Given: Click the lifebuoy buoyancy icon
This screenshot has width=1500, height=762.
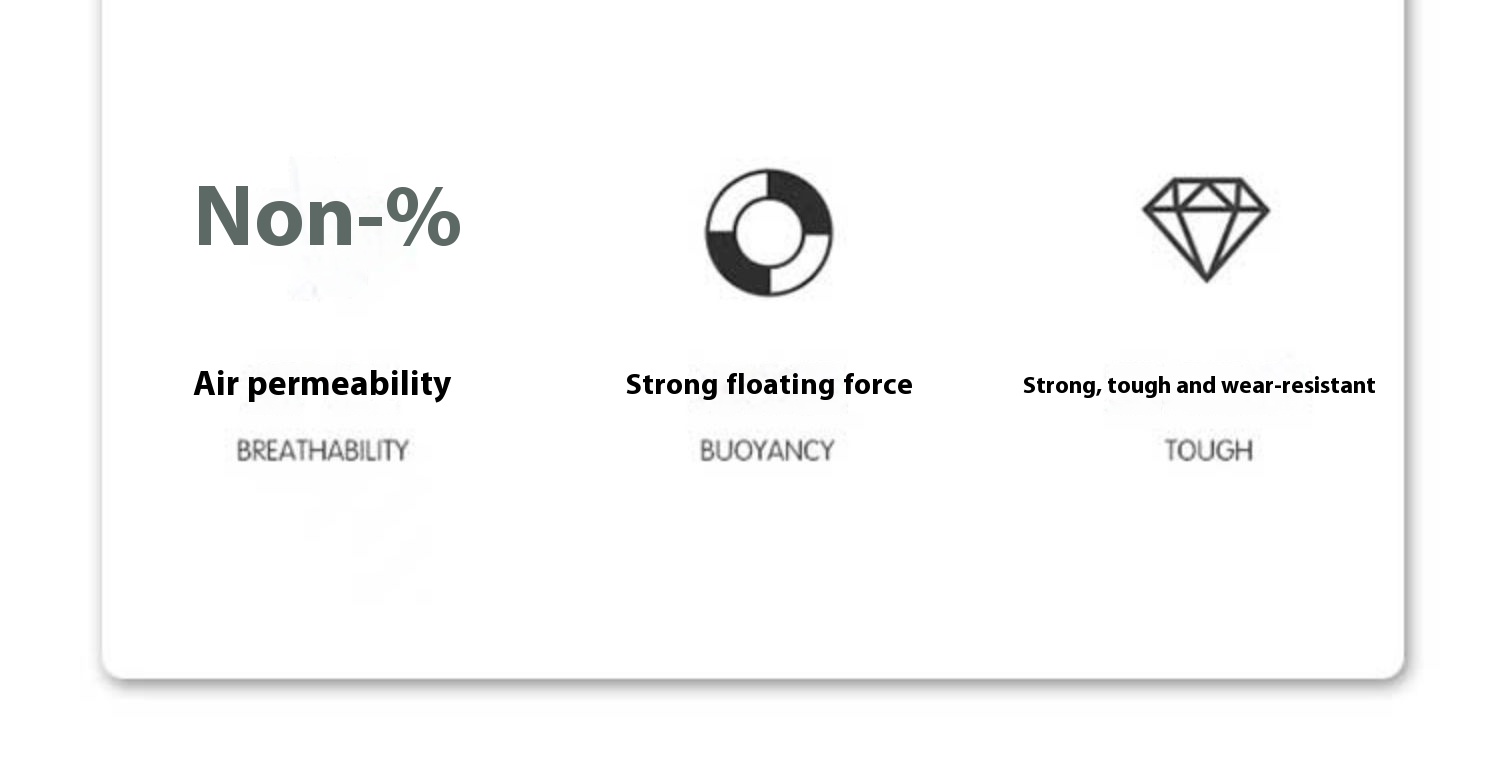Looking at the screenshot, I should [768, 232].
